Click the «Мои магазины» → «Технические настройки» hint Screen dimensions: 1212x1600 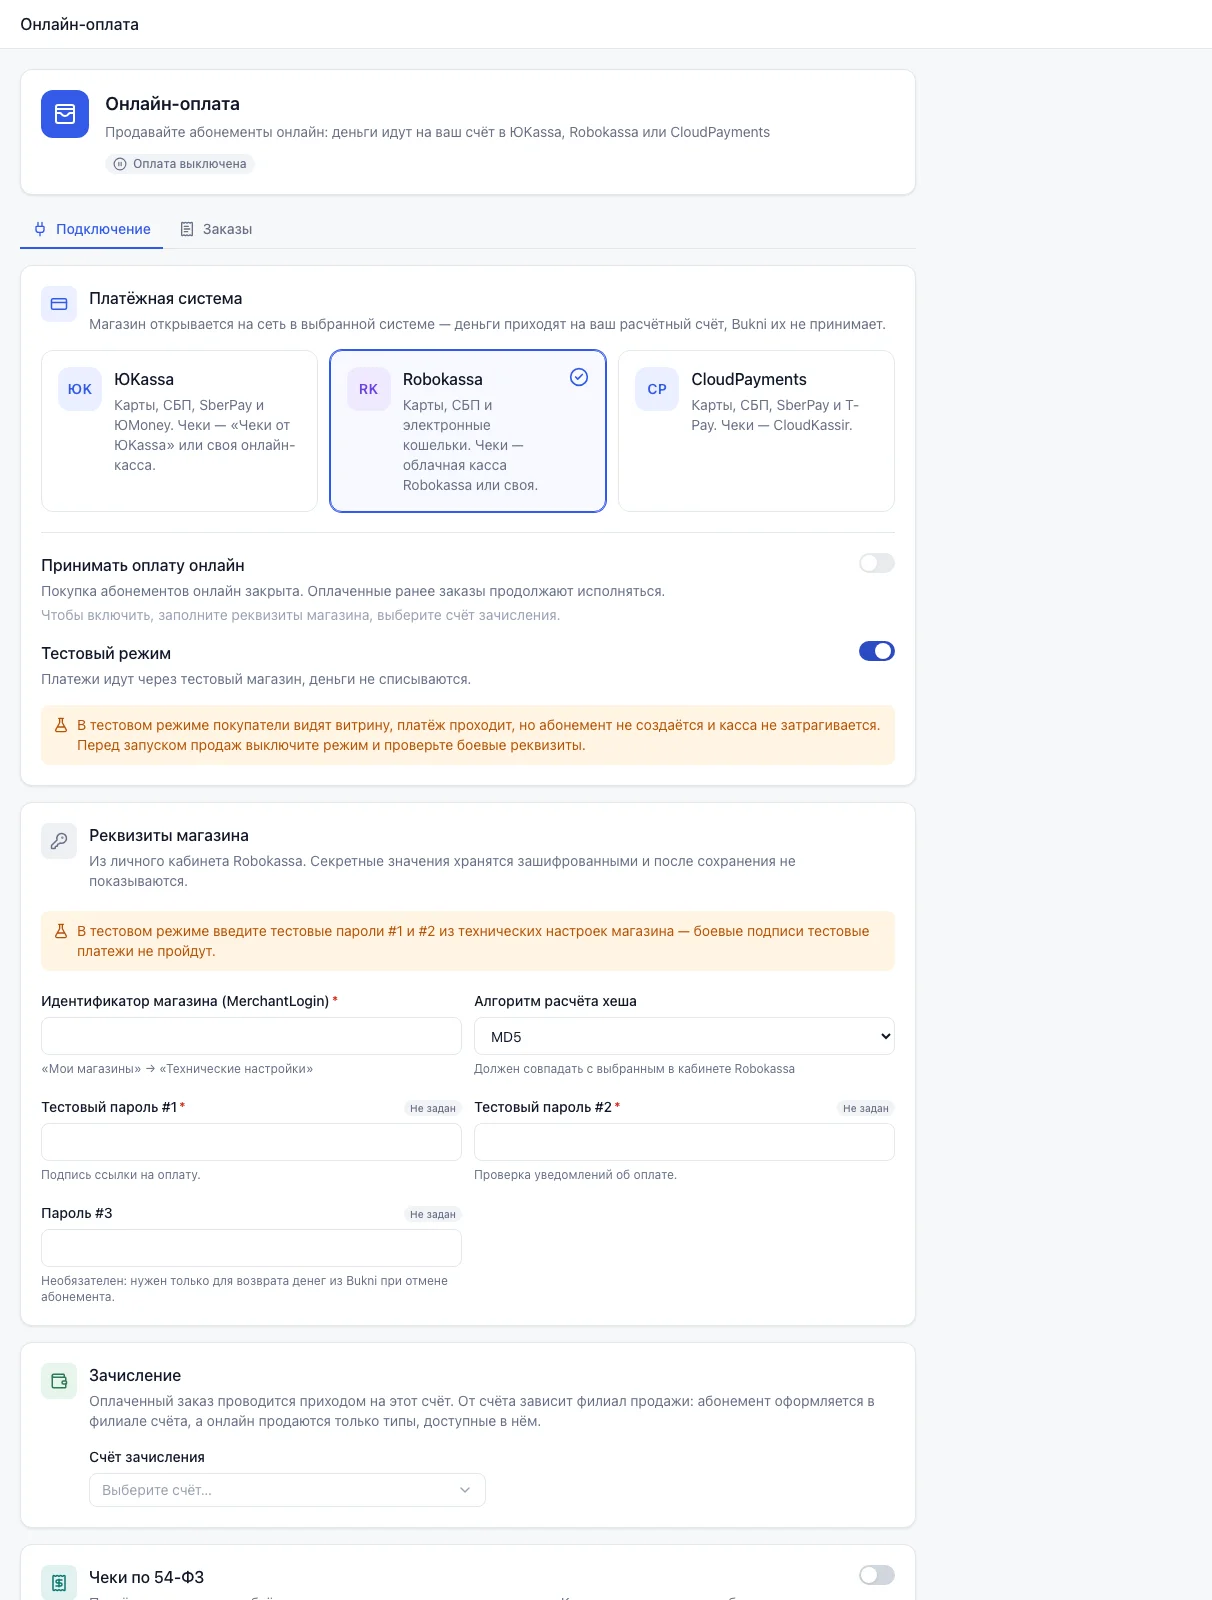pos(177,1069)
